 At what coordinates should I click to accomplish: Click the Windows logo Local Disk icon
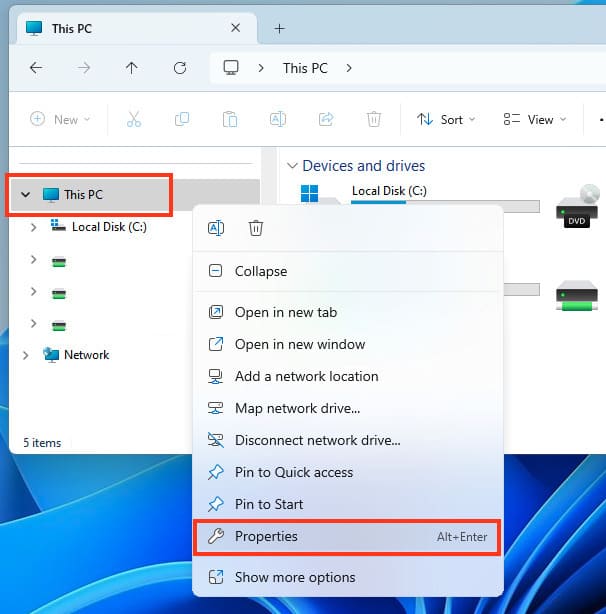click(x=309, y=193)
